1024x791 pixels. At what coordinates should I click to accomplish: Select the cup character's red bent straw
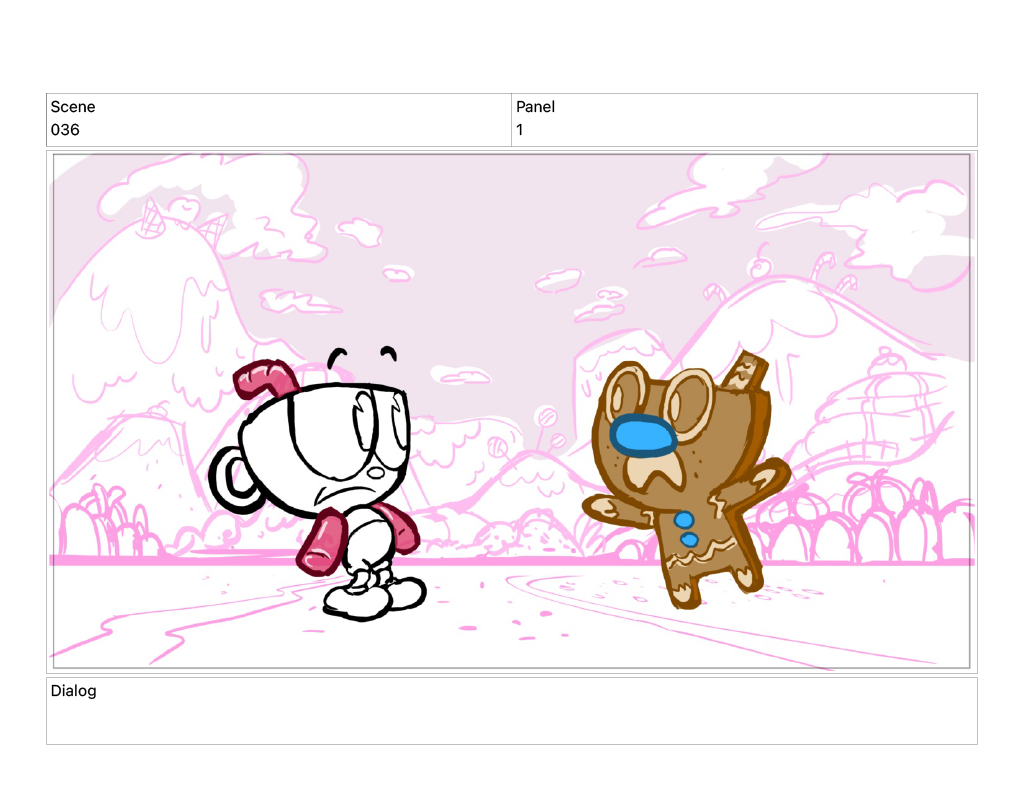tap(263, 377)
